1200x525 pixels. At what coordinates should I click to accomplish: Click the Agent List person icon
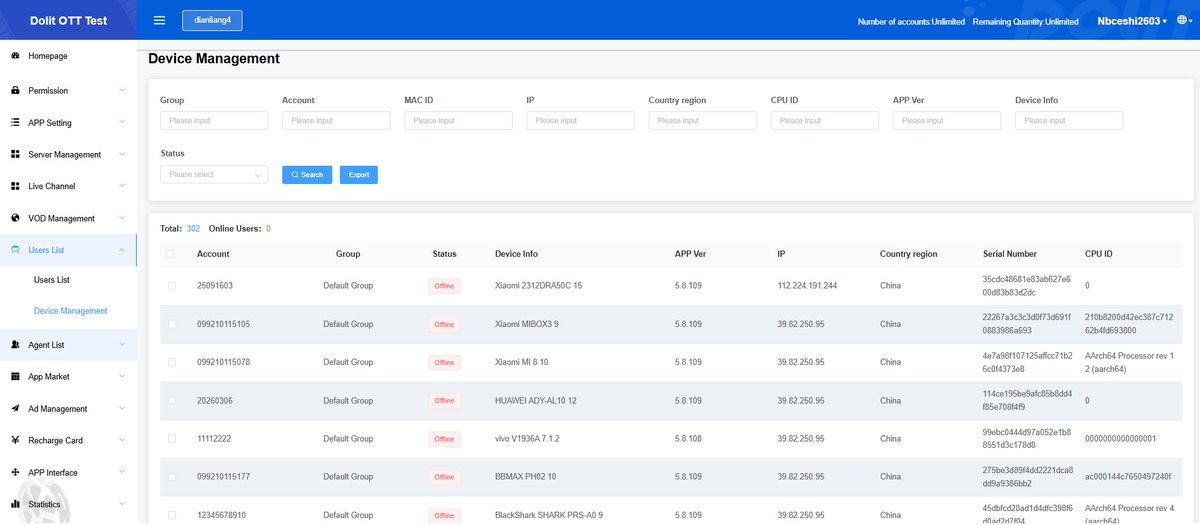point(16,345)
